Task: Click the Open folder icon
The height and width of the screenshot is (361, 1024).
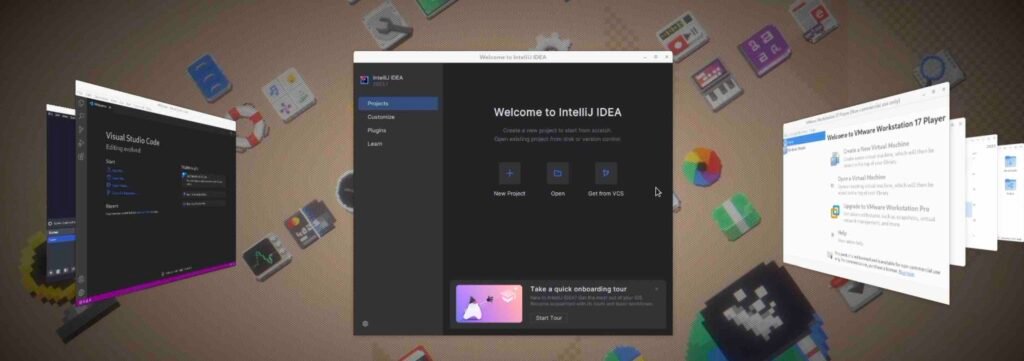Action: (558, 173)
